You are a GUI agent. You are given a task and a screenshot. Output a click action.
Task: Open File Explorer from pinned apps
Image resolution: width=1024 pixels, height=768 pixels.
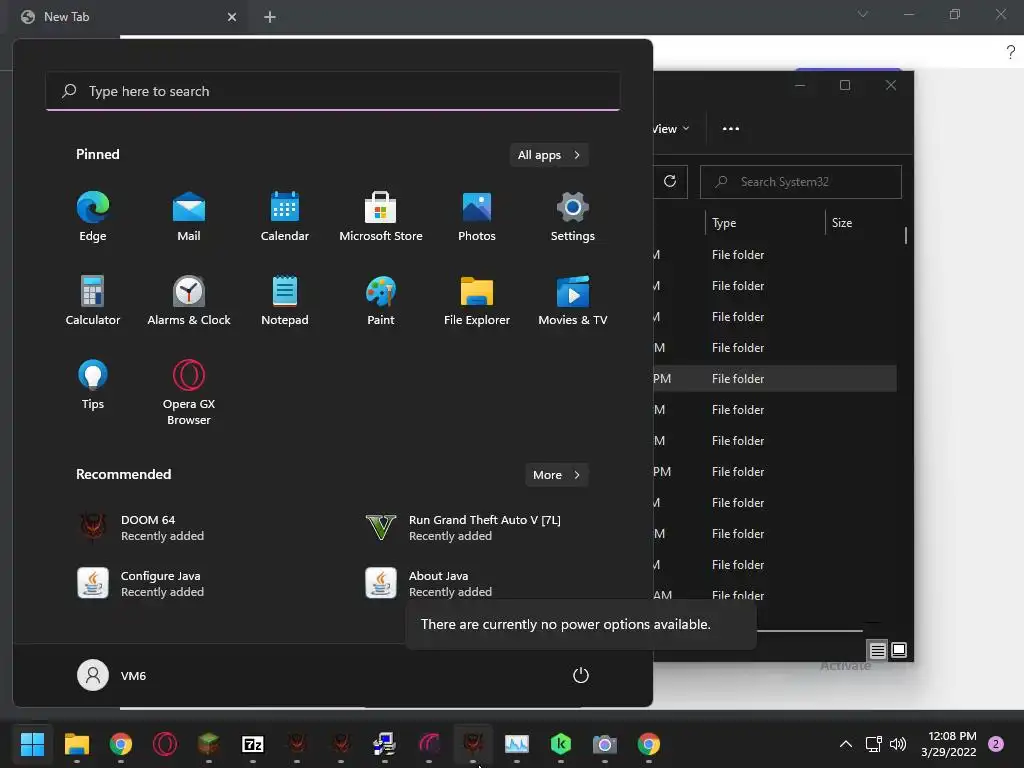[x=477, y=300]
